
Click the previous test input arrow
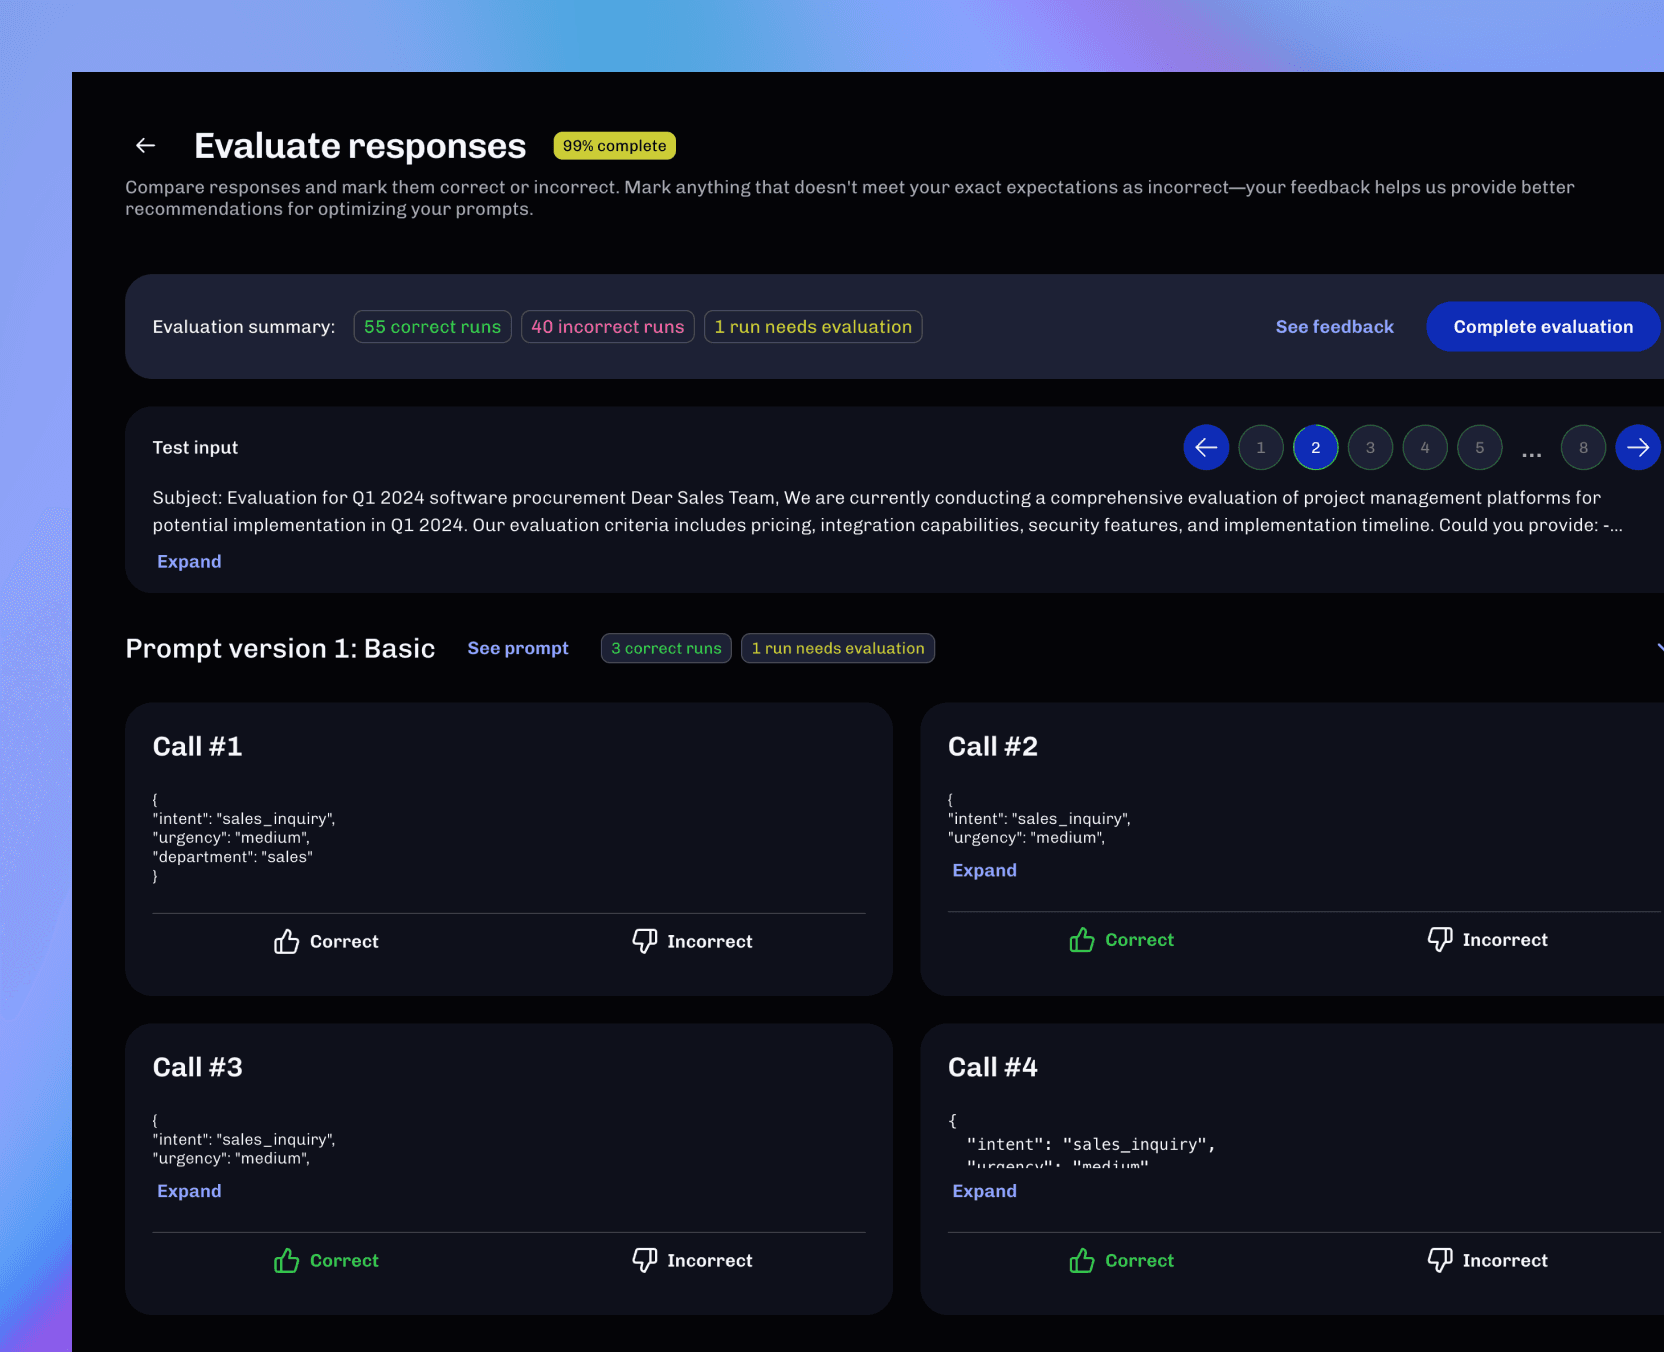pyautogui.click(x=1206, y=447)
